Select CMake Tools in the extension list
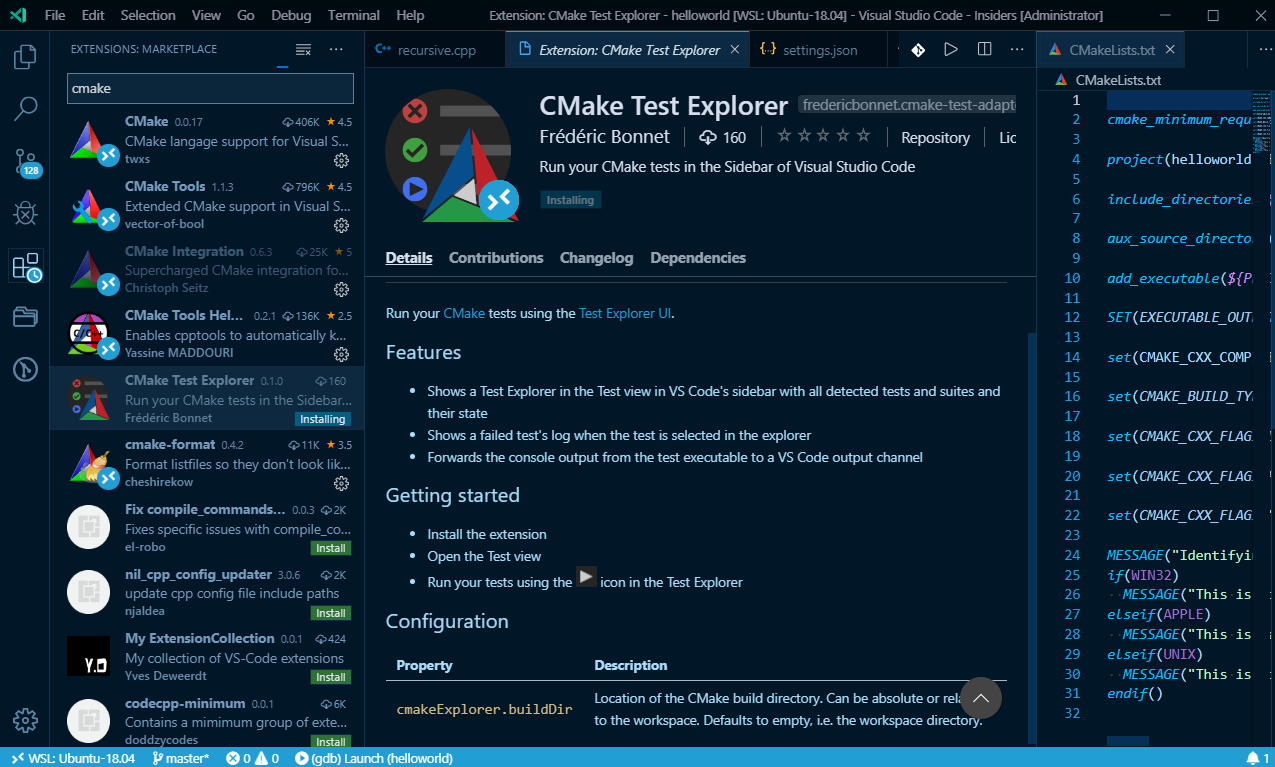Image resolution: width=1275 pixels, height=767 pixels. (207, 205)
